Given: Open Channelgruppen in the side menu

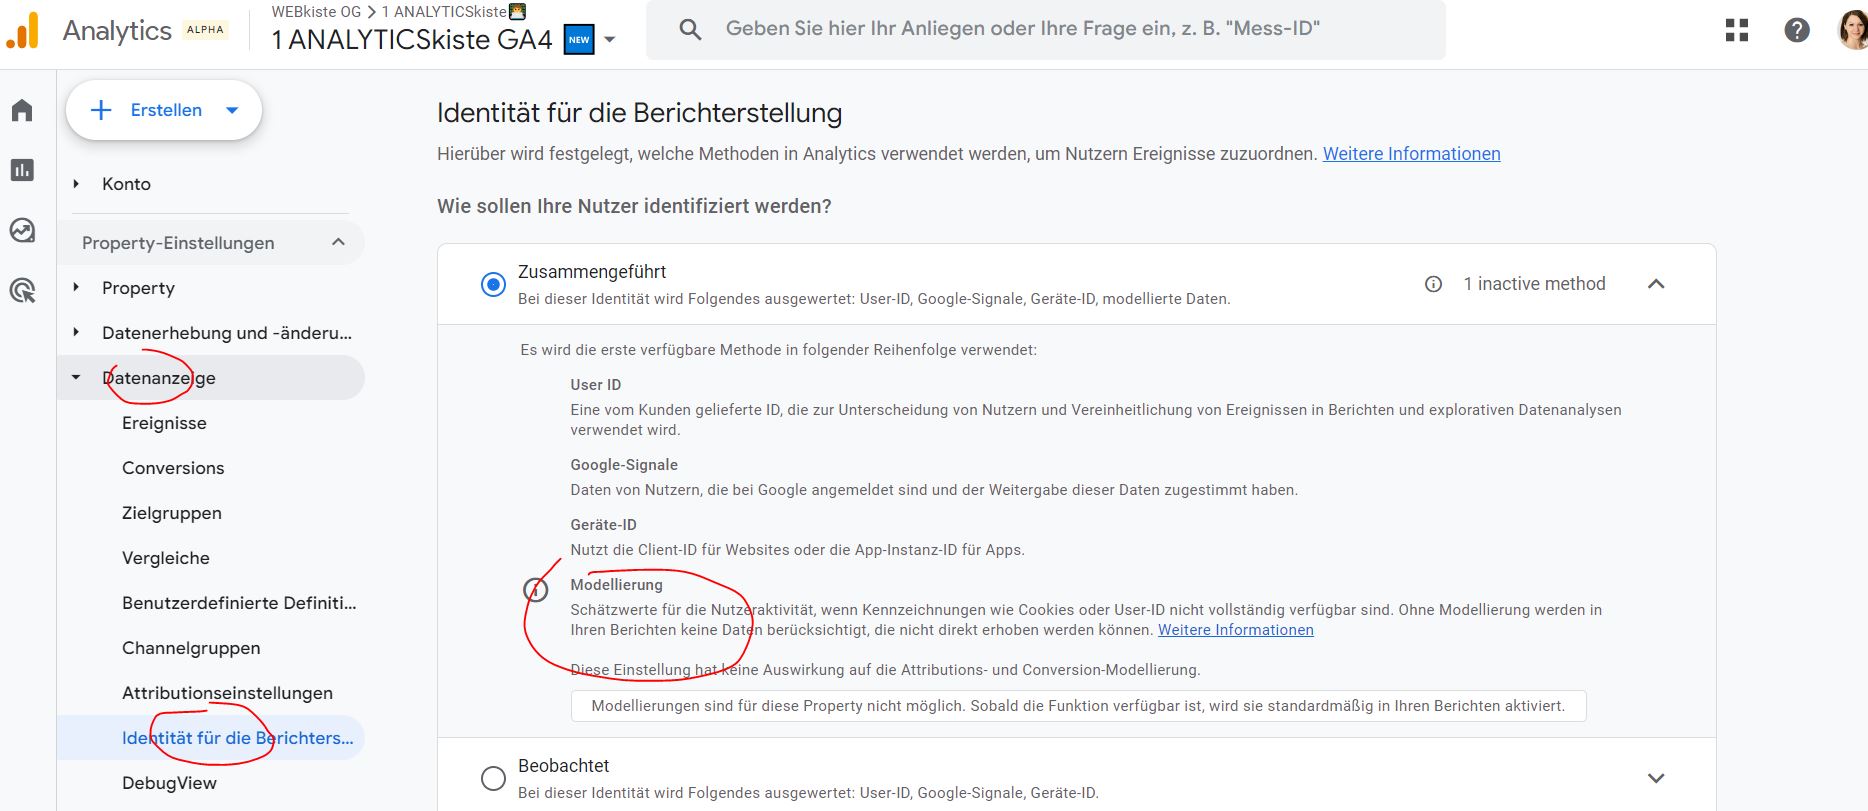Looking at the screenshot, I should coord(191,648).
